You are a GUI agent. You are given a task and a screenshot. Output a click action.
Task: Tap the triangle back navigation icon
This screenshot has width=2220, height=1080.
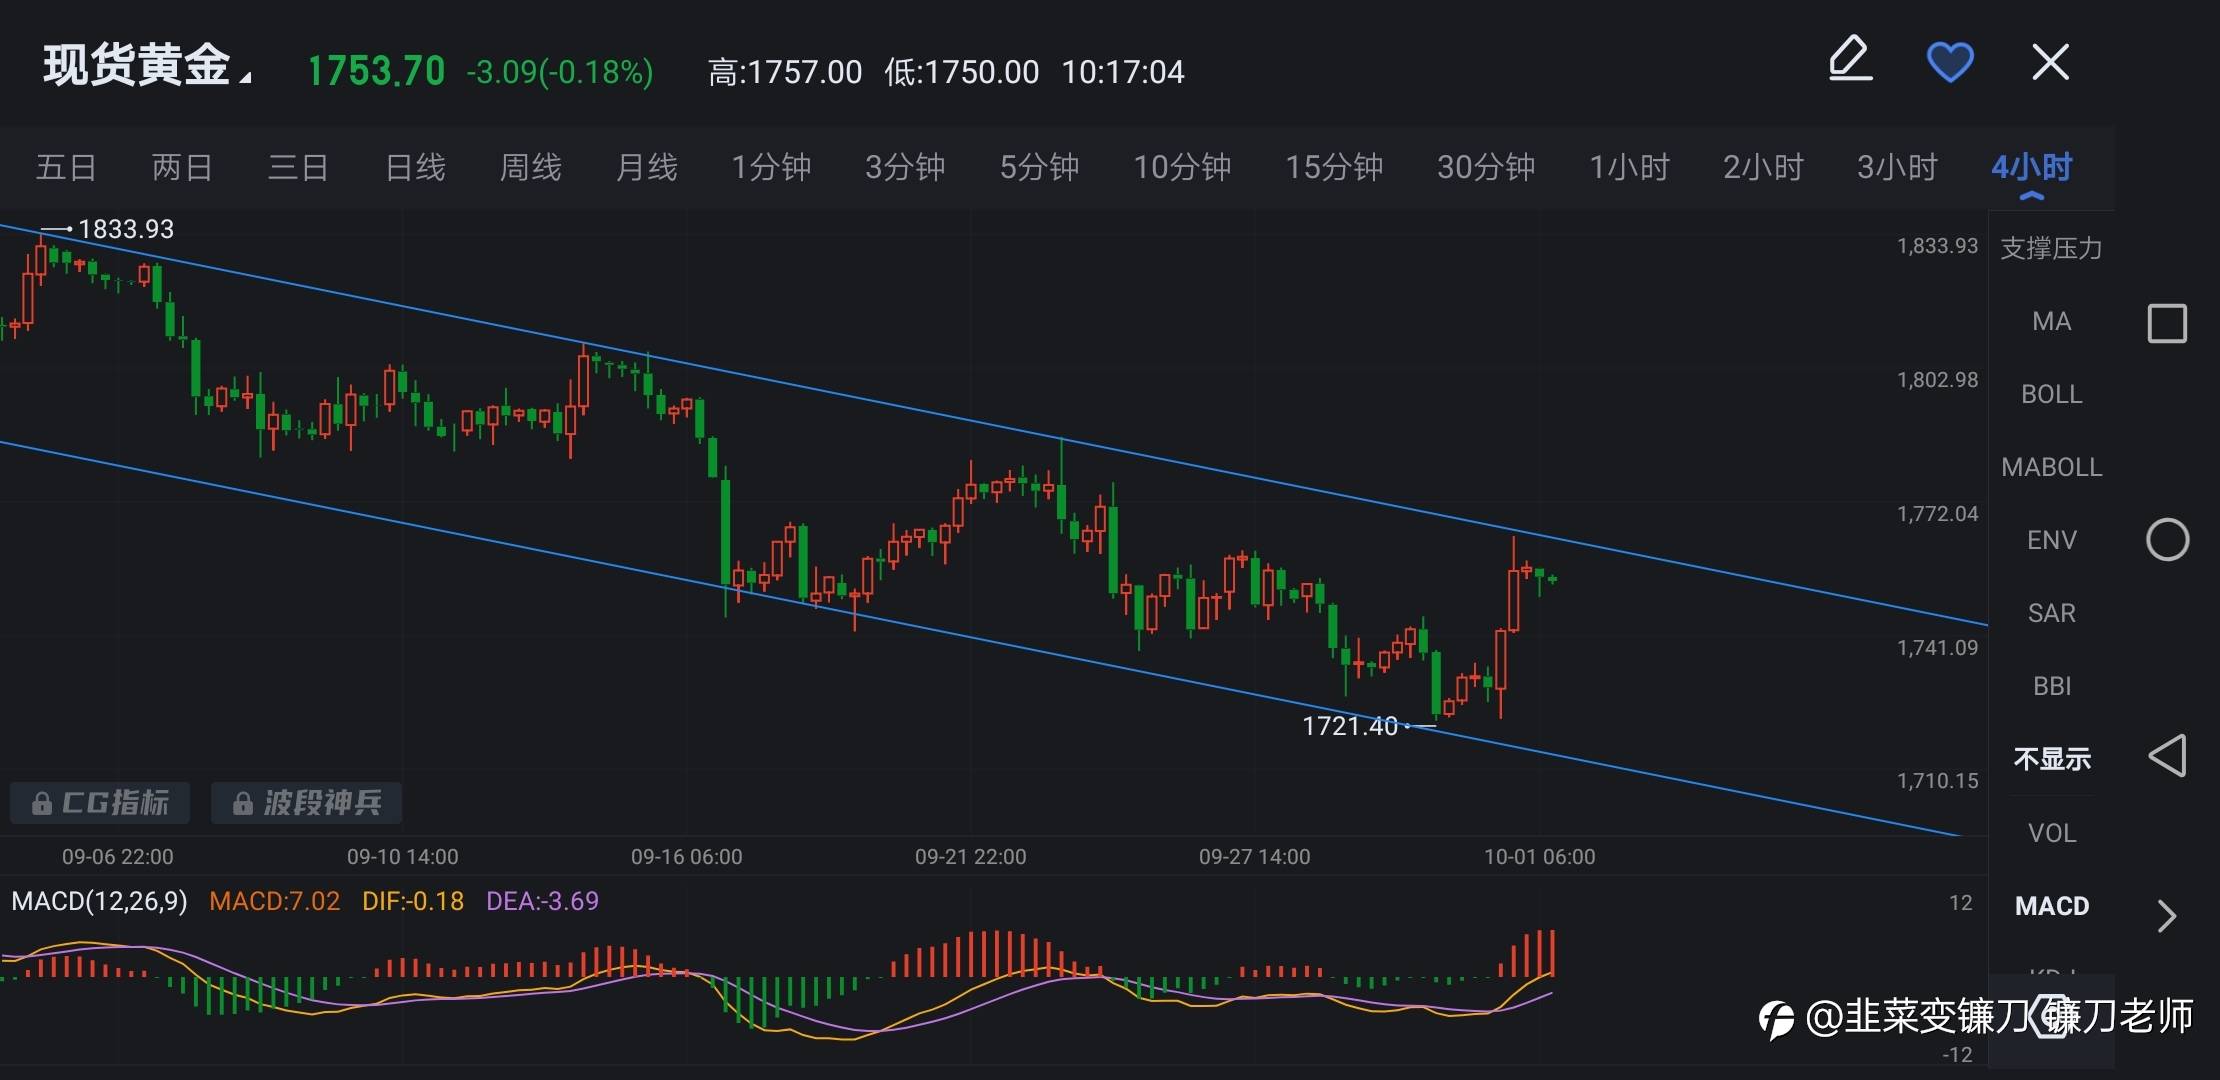(x=2167, y=756)
